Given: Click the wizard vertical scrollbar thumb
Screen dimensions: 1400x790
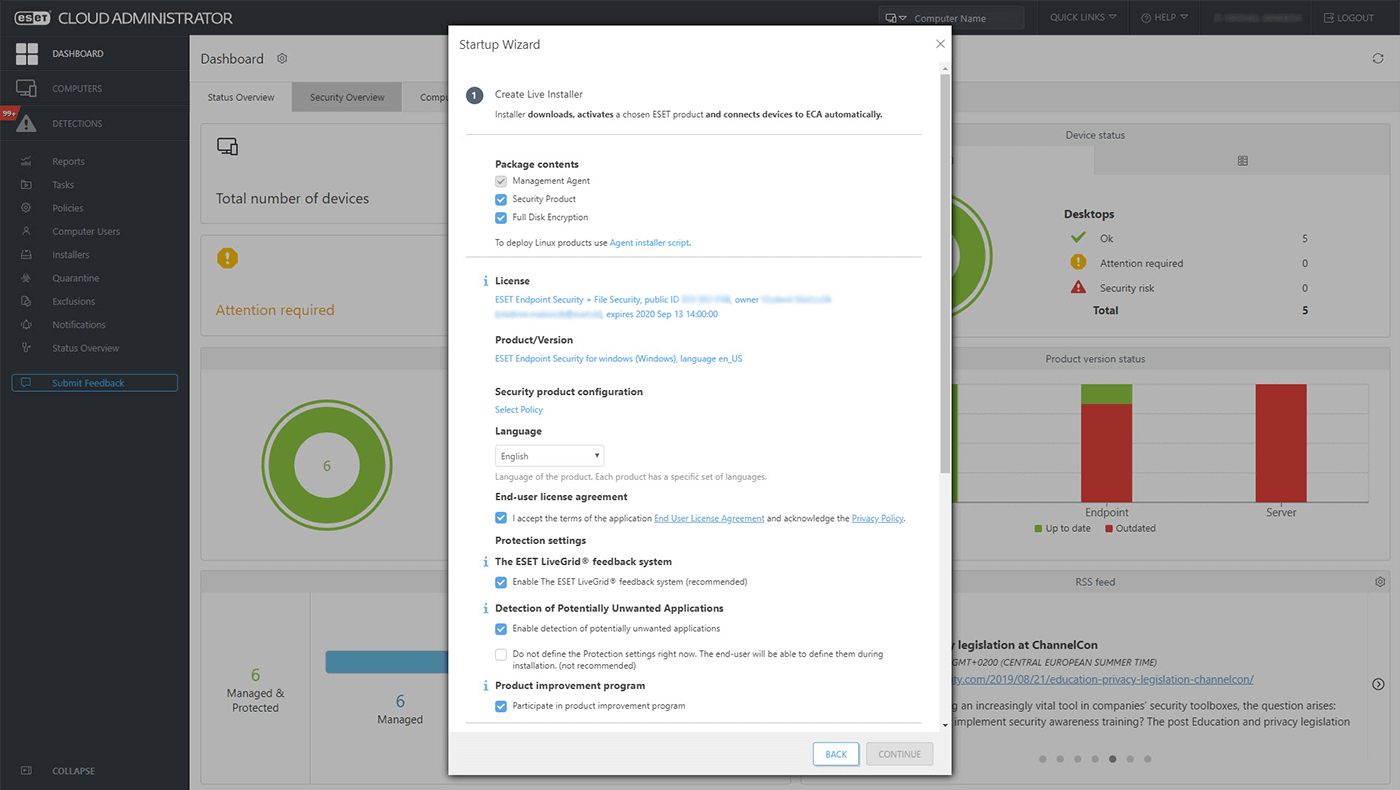Looking at the screenshot, I should pos(945,273).
